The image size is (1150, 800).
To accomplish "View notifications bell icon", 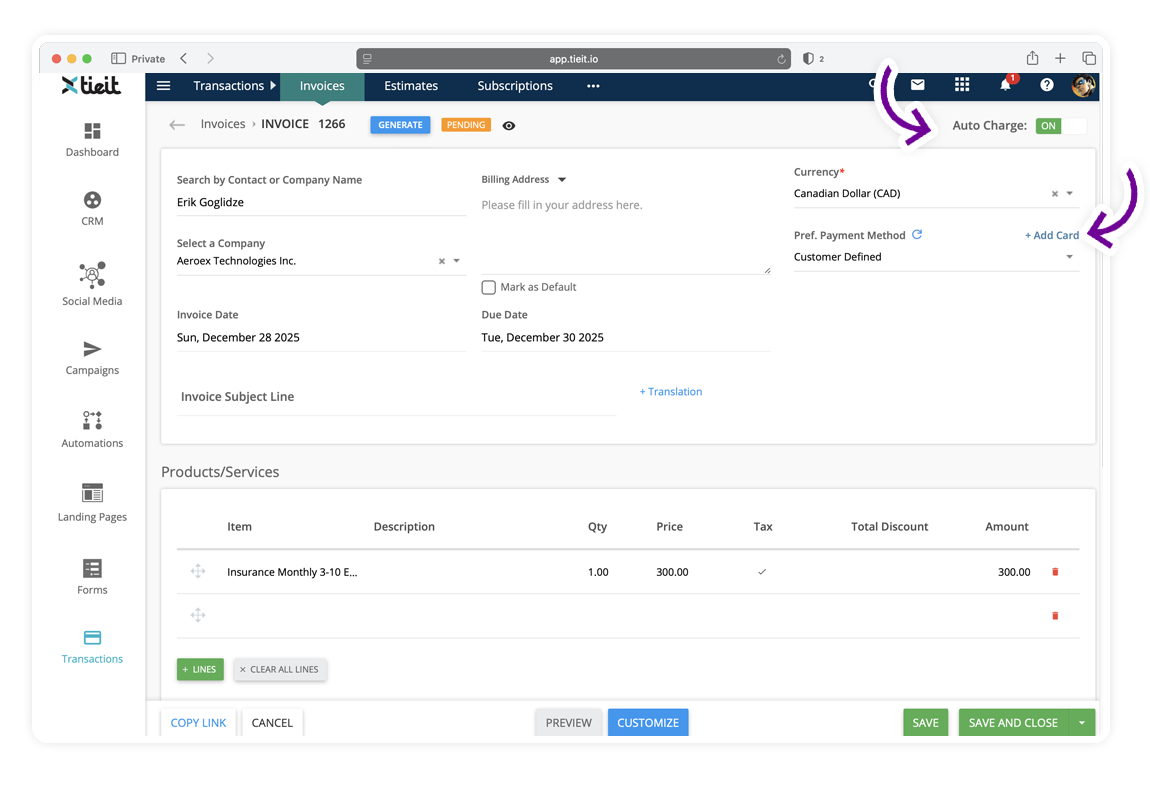I will click(1006, 85).
